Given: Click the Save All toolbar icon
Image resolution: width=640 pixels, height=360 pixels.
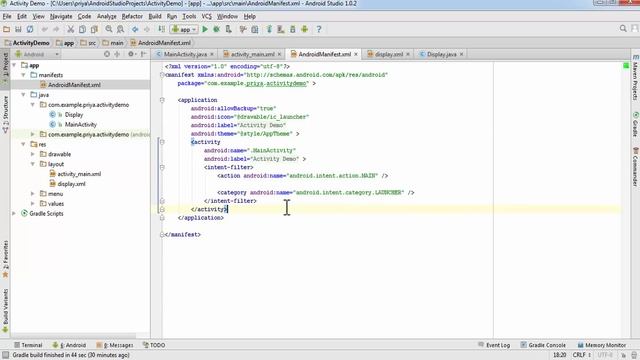Looking at the screenshot, I should pos(18,29).
